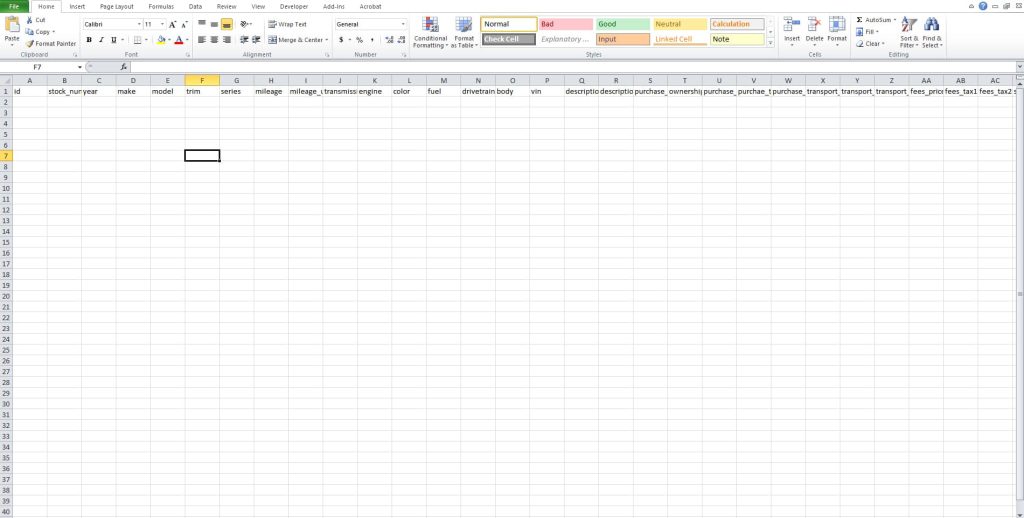Viewport: 1024px width, 518px height.
Task: Apply the Note cell style
Action: pyautogui.click(x=737, y=39)
